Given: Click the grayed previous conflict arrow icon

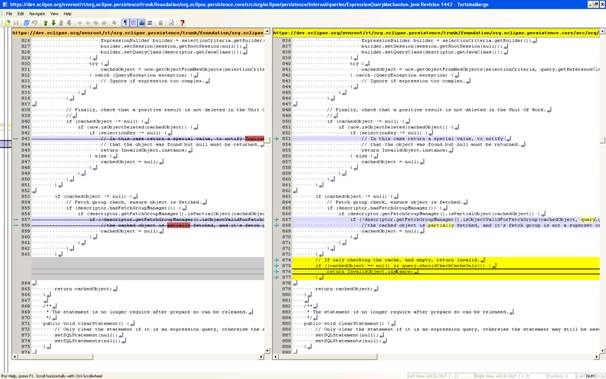Looking at the screenshot, I should pyautogui.click(x=61, y=23).
